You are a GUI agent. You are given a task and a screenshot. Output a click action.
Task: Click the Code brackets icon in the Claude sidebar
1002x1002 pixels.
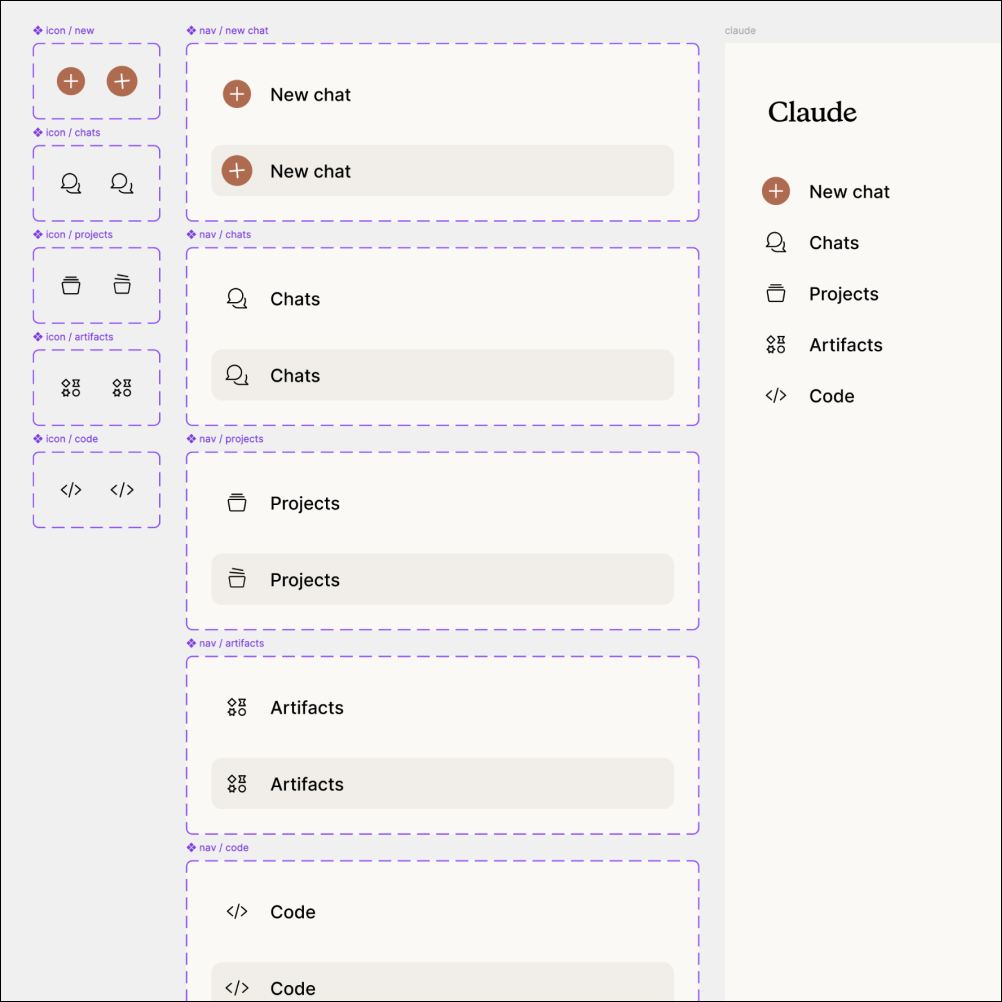(x=776, y=396)
